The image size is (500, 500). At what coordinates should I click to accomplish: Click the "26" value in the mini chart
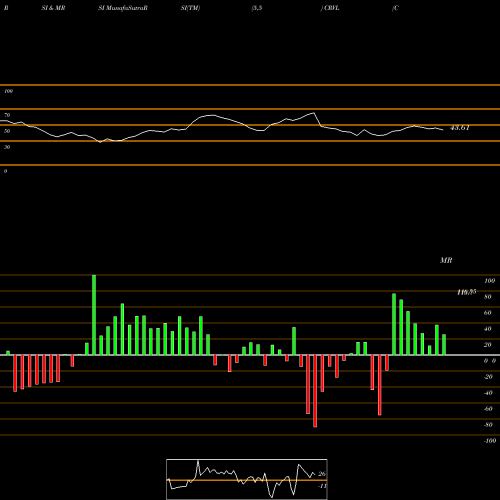pyautogui.click(x=322, y=474)
